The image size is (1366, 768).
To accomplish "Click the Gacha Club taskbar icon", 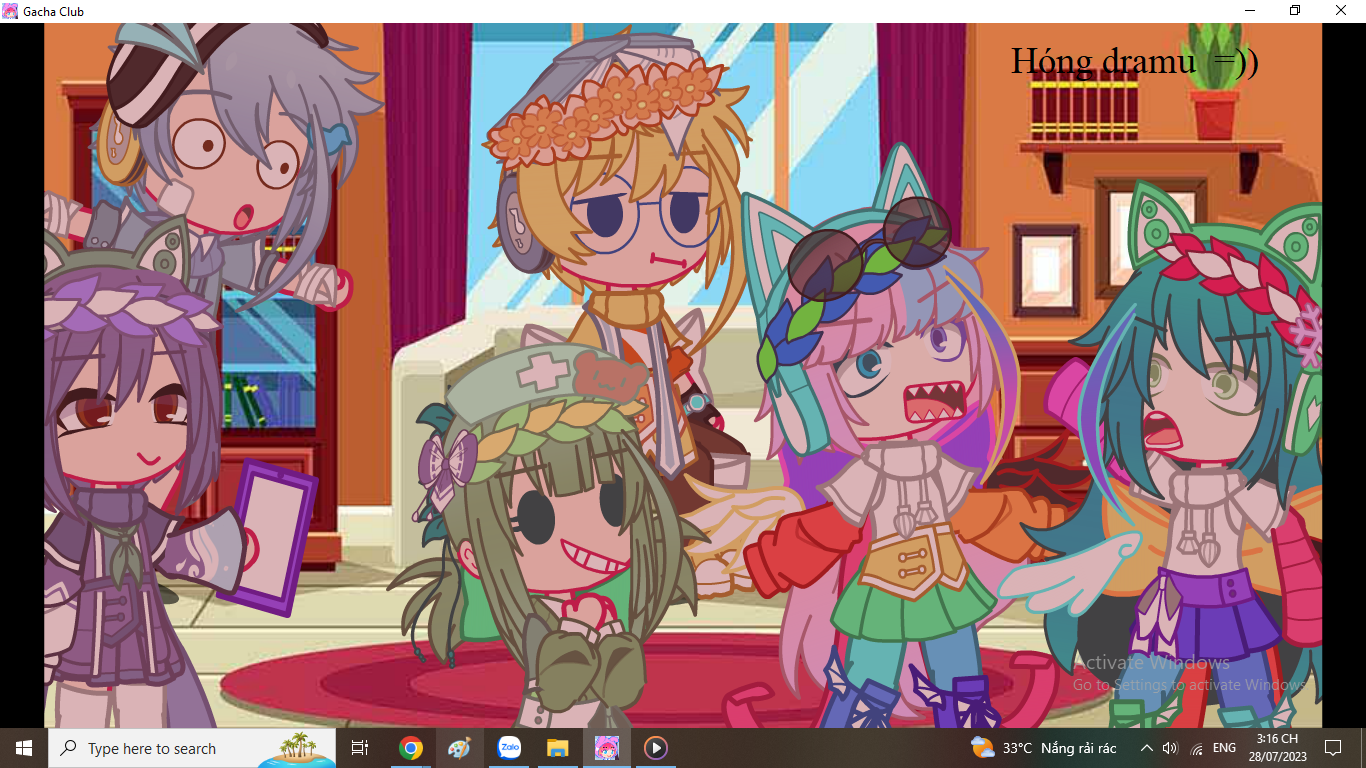I will [x=607, y=748].
